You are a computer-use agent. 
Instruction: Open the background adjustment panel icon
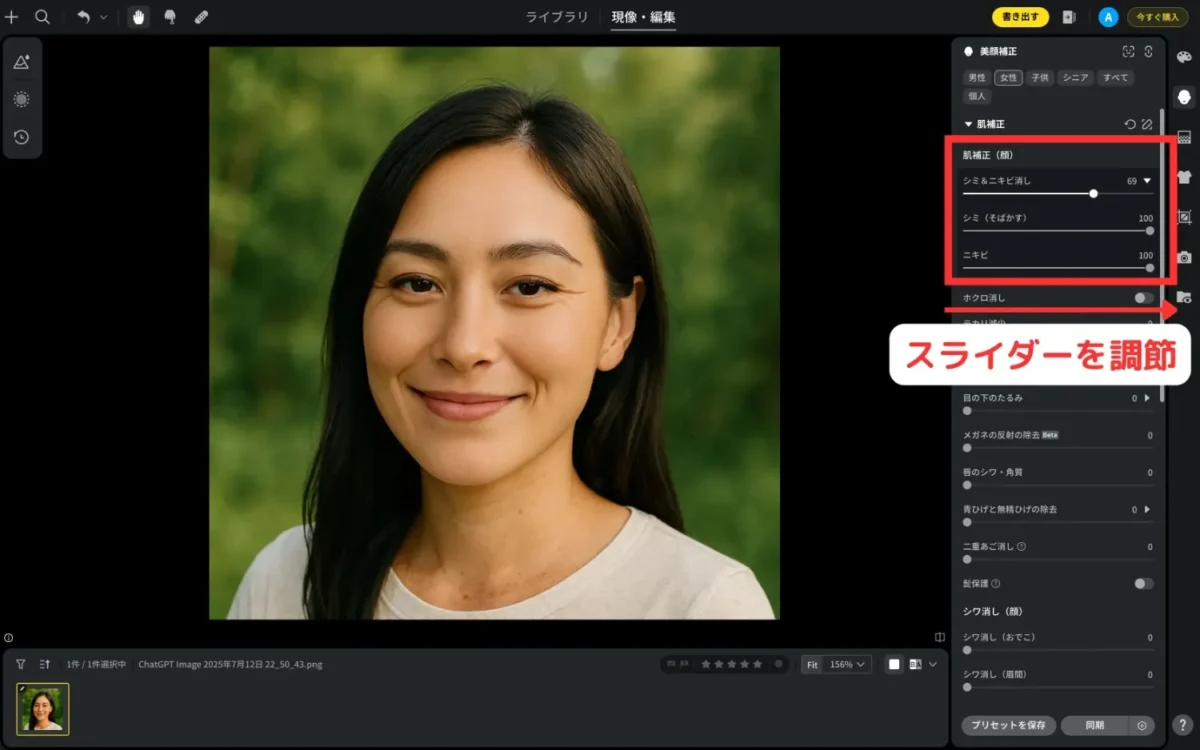click(x=1184, y=137)
